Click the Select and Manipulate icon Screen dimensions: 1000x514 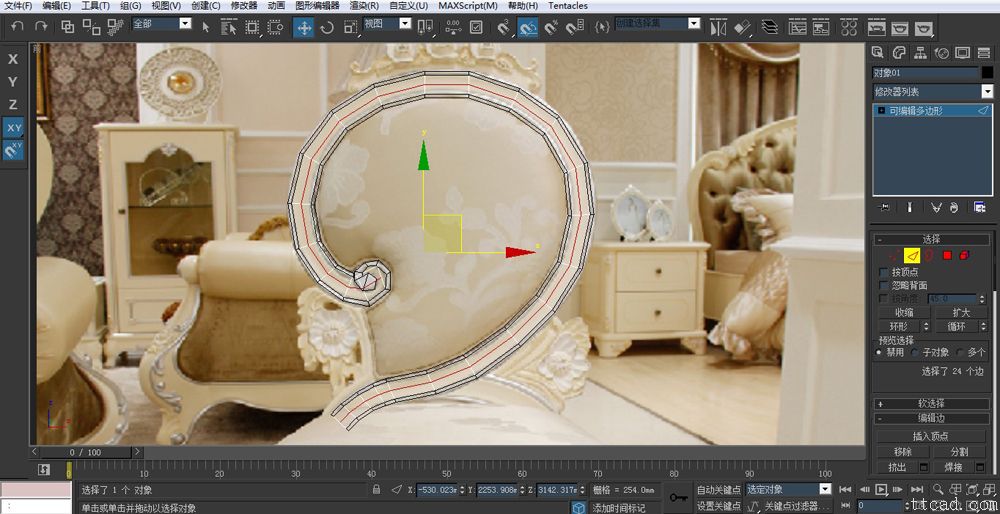tap(453, 27)
